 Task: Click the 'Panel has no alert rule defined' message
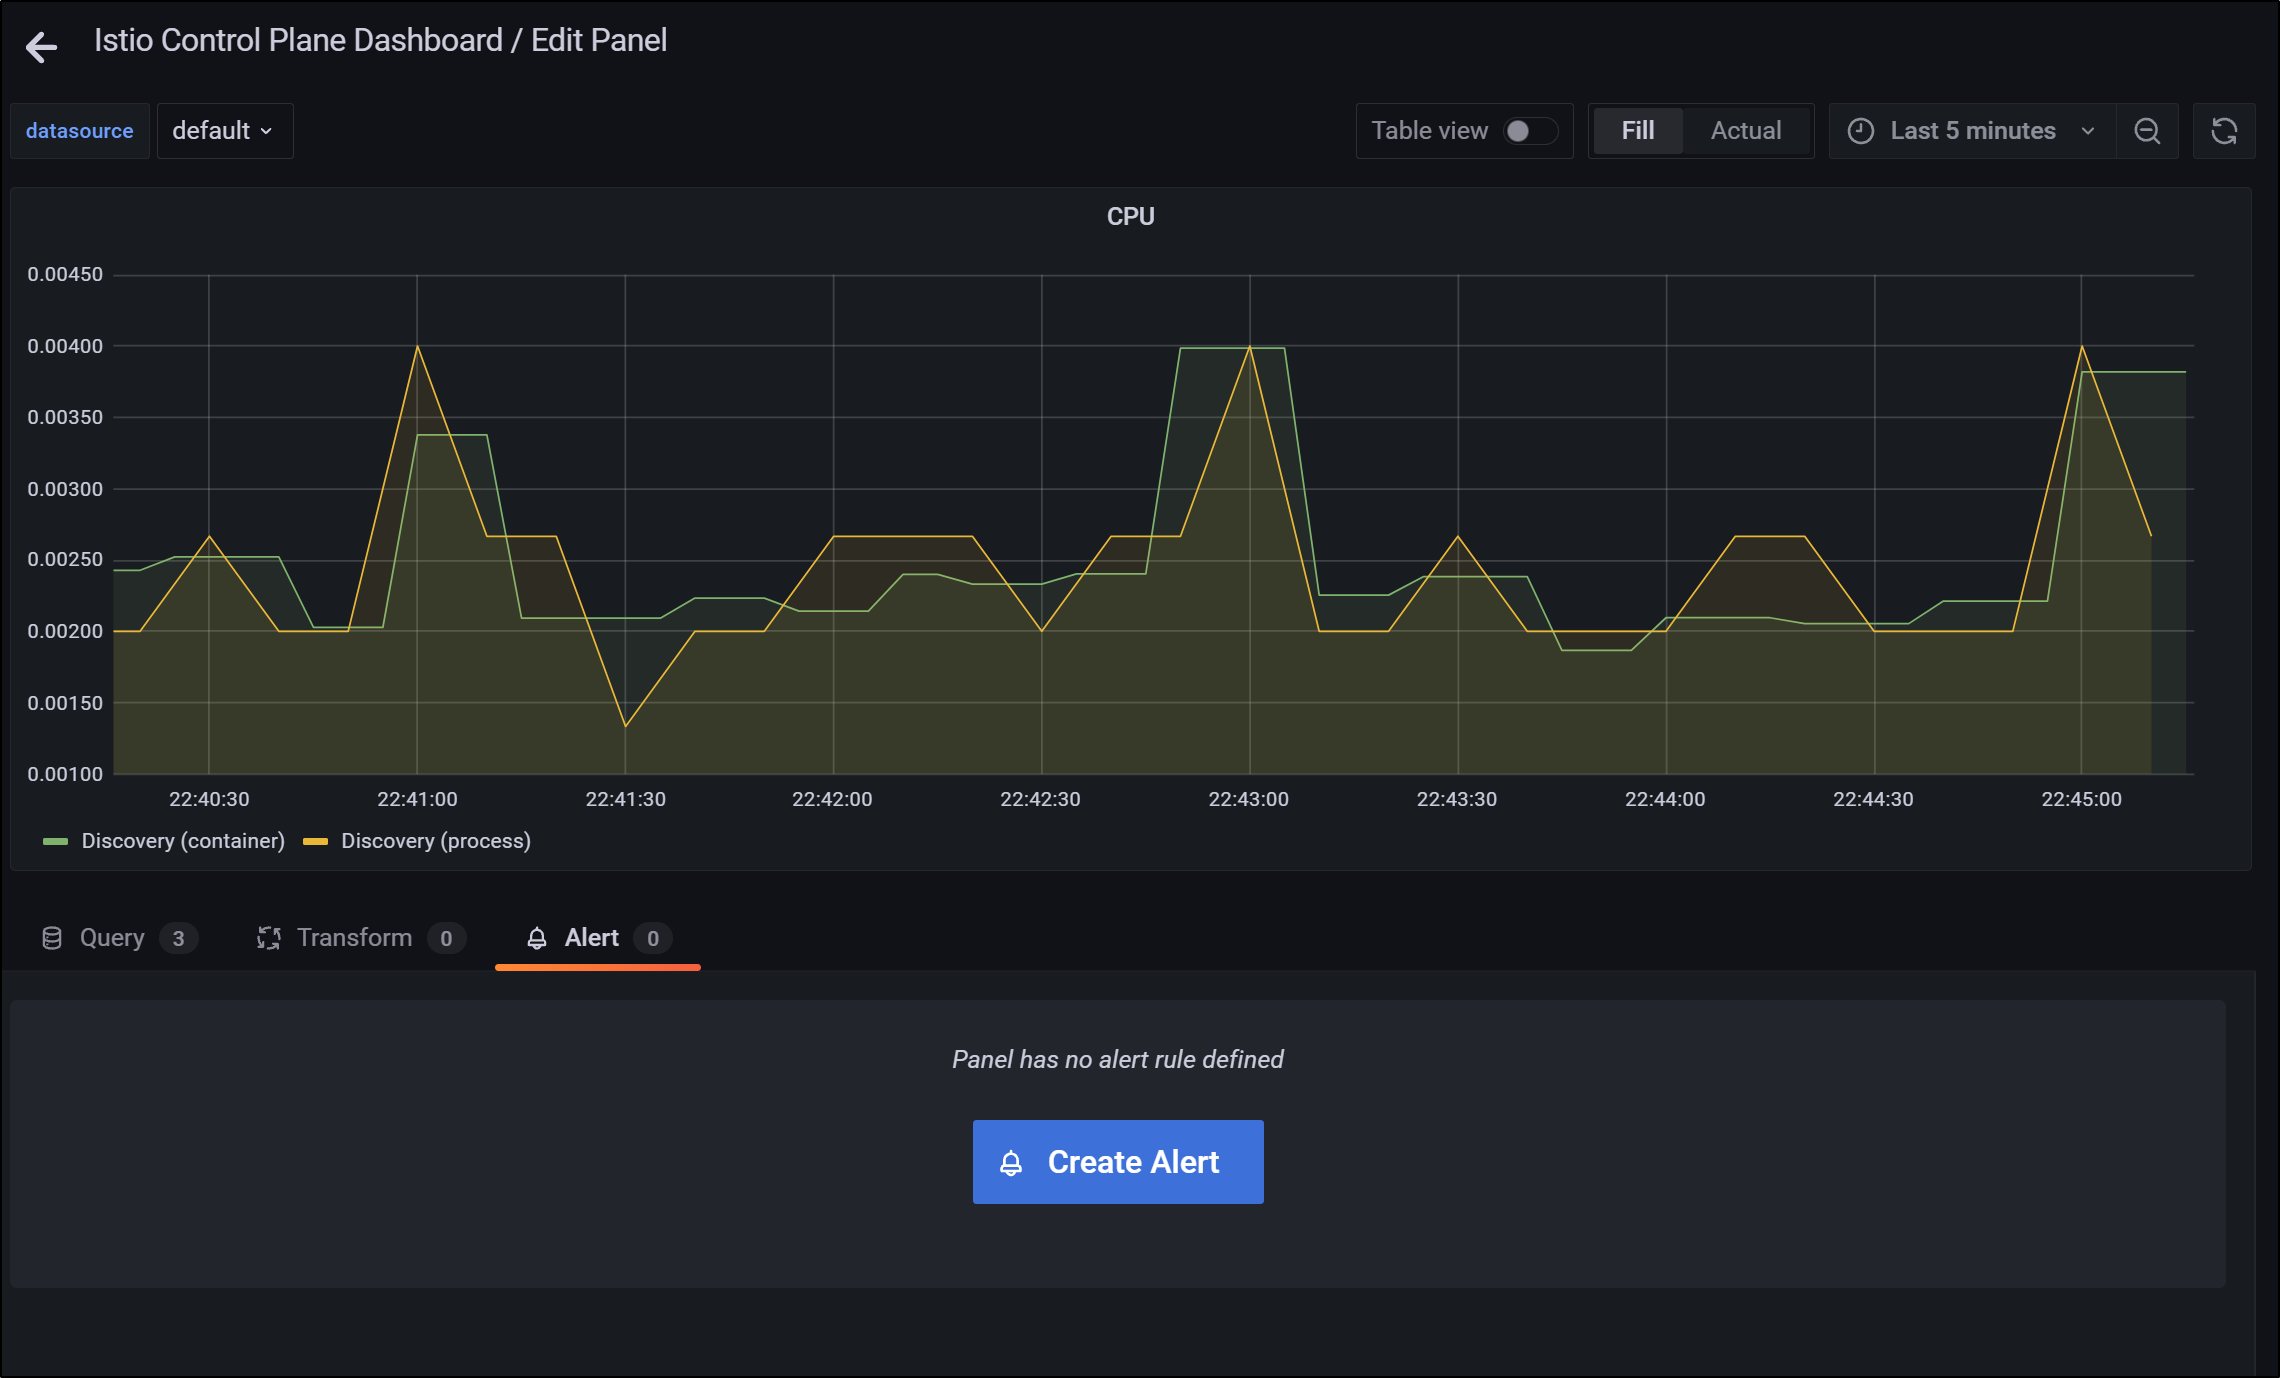click(x=1118, y=1059)
